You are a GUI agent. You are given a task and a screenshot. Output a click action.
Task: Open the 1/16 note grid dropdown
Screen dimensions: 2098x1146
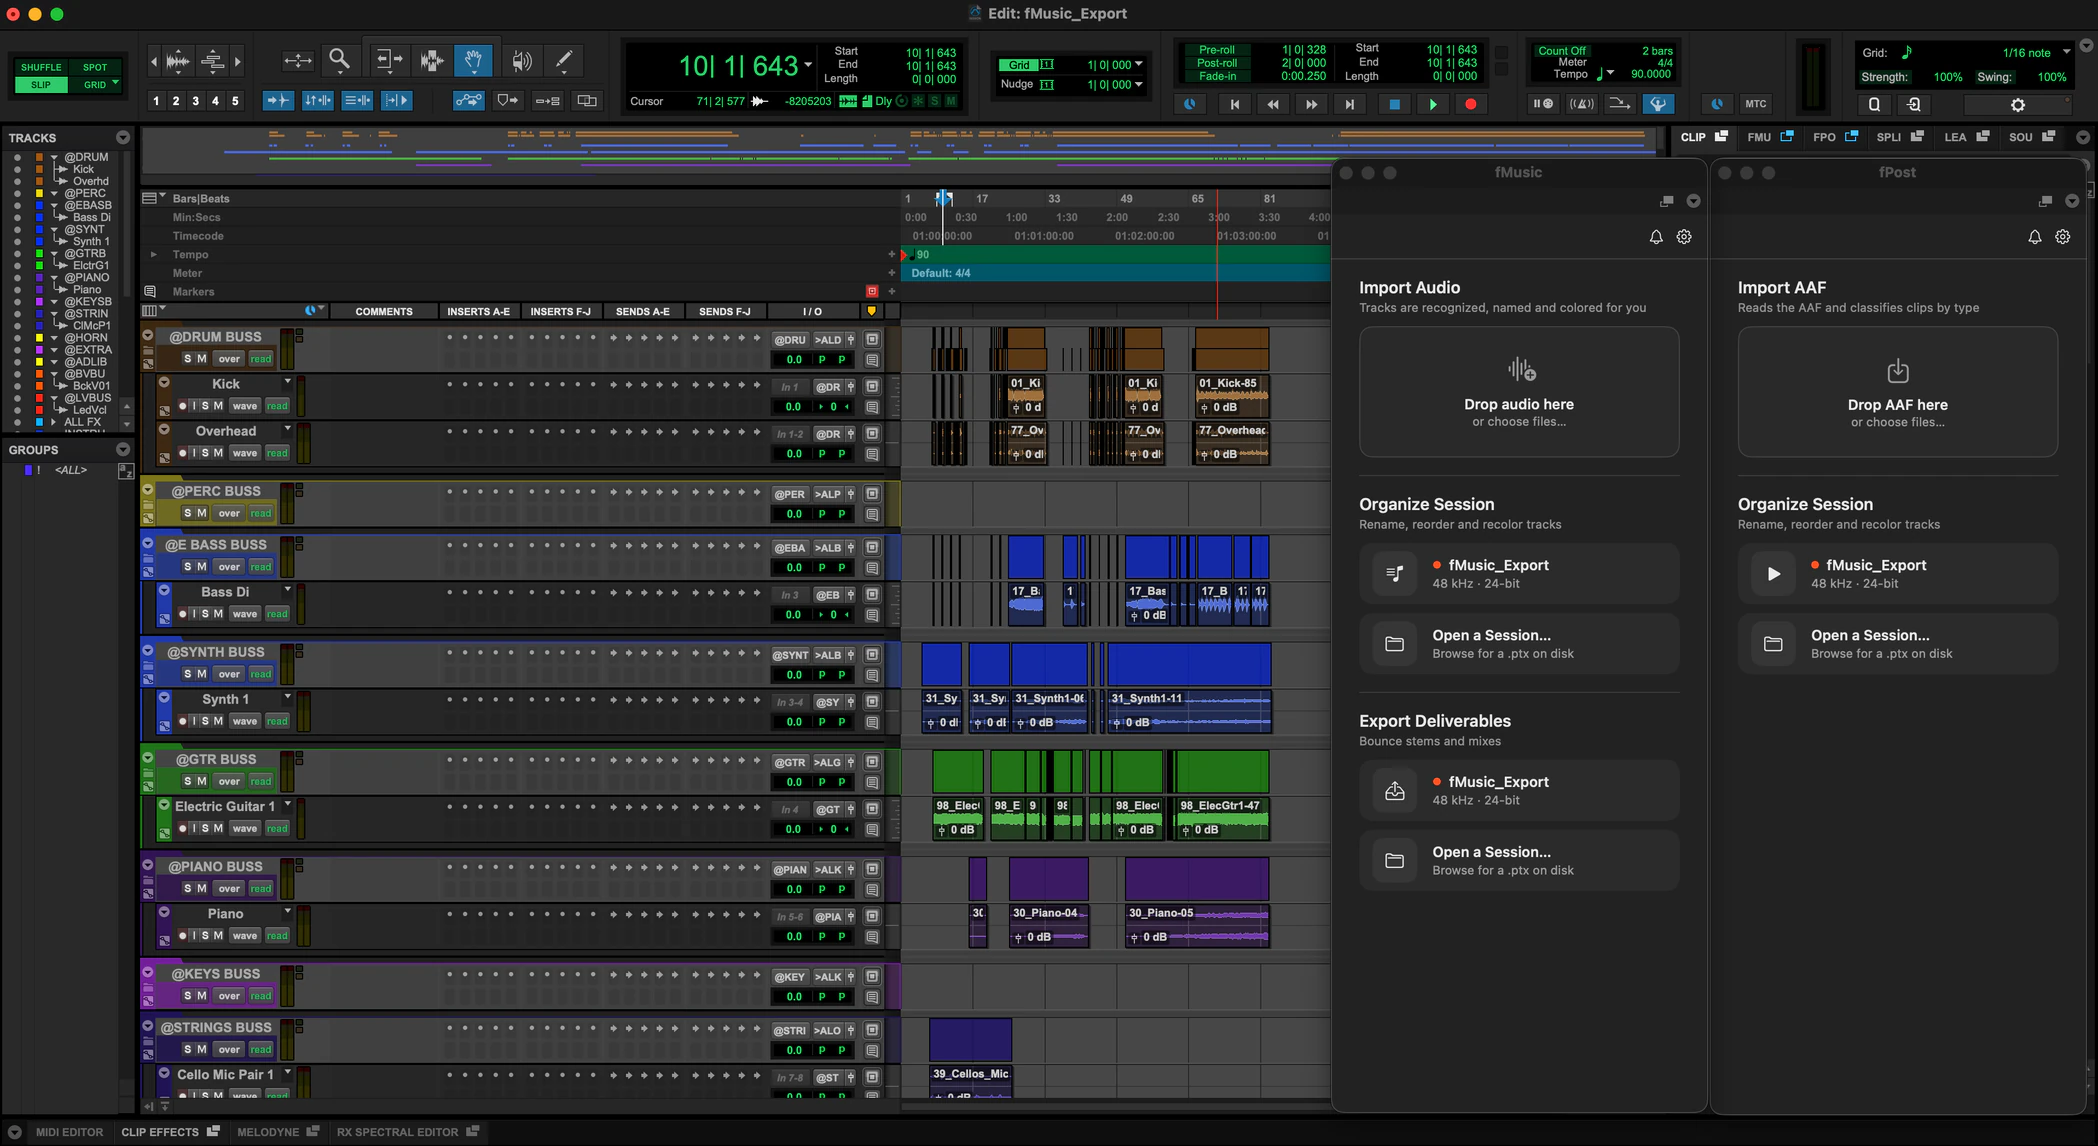[x=2066, y=52]
